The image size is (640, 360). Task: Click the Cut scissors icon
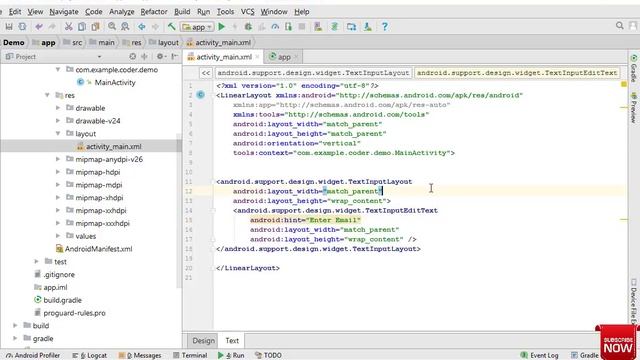(69, 27)
